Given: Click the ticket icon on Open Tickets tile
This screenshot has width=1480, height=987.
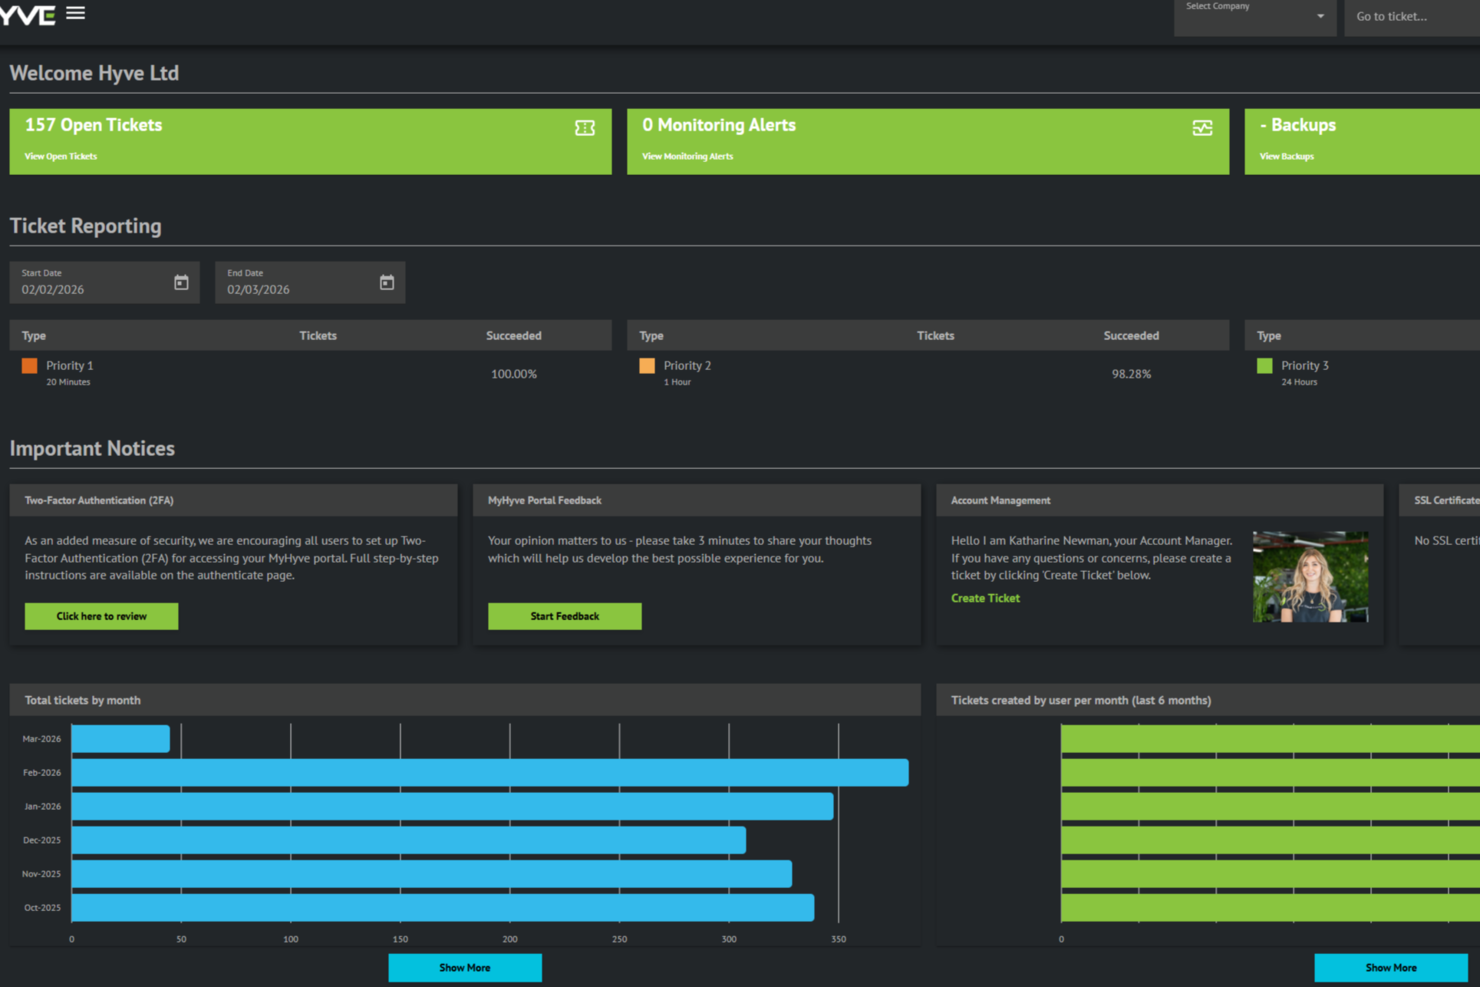Looking at the screenshot, I should point(584,128).
